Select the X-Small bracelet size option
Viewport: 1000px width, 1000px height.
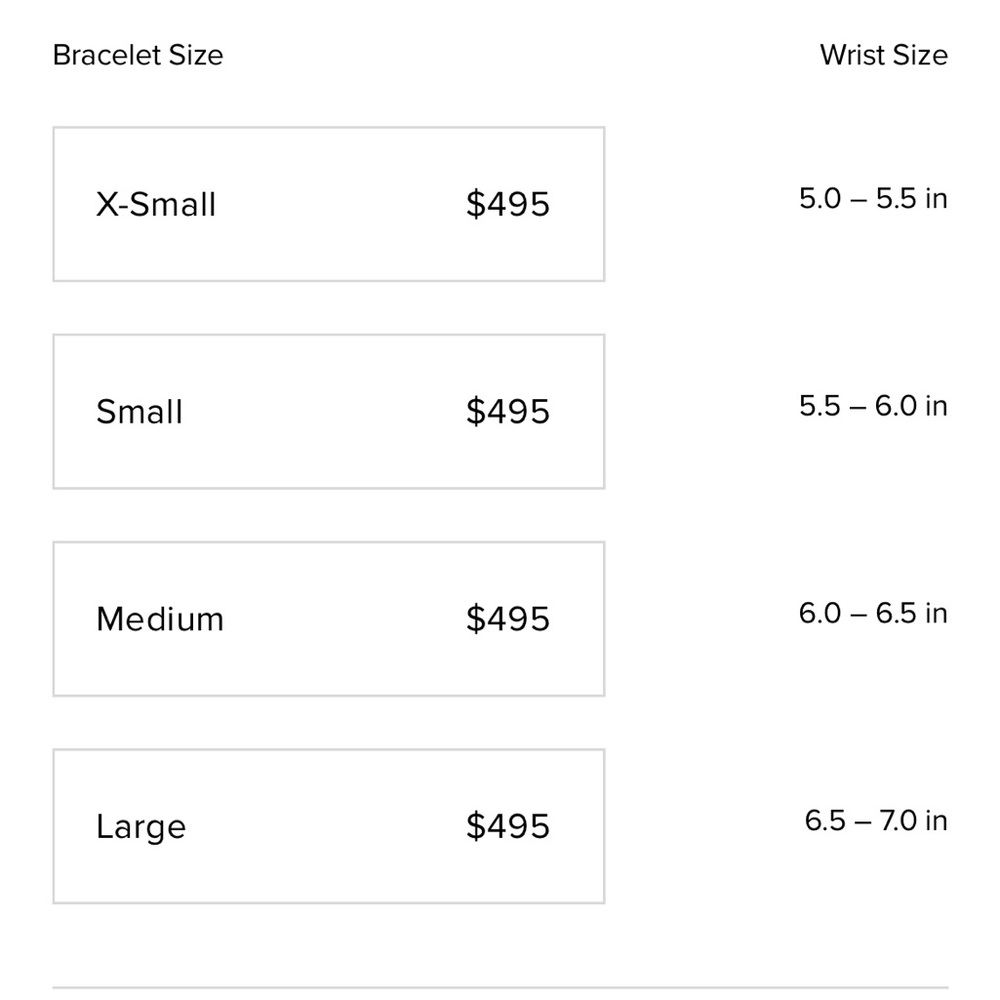coord(328,204)
